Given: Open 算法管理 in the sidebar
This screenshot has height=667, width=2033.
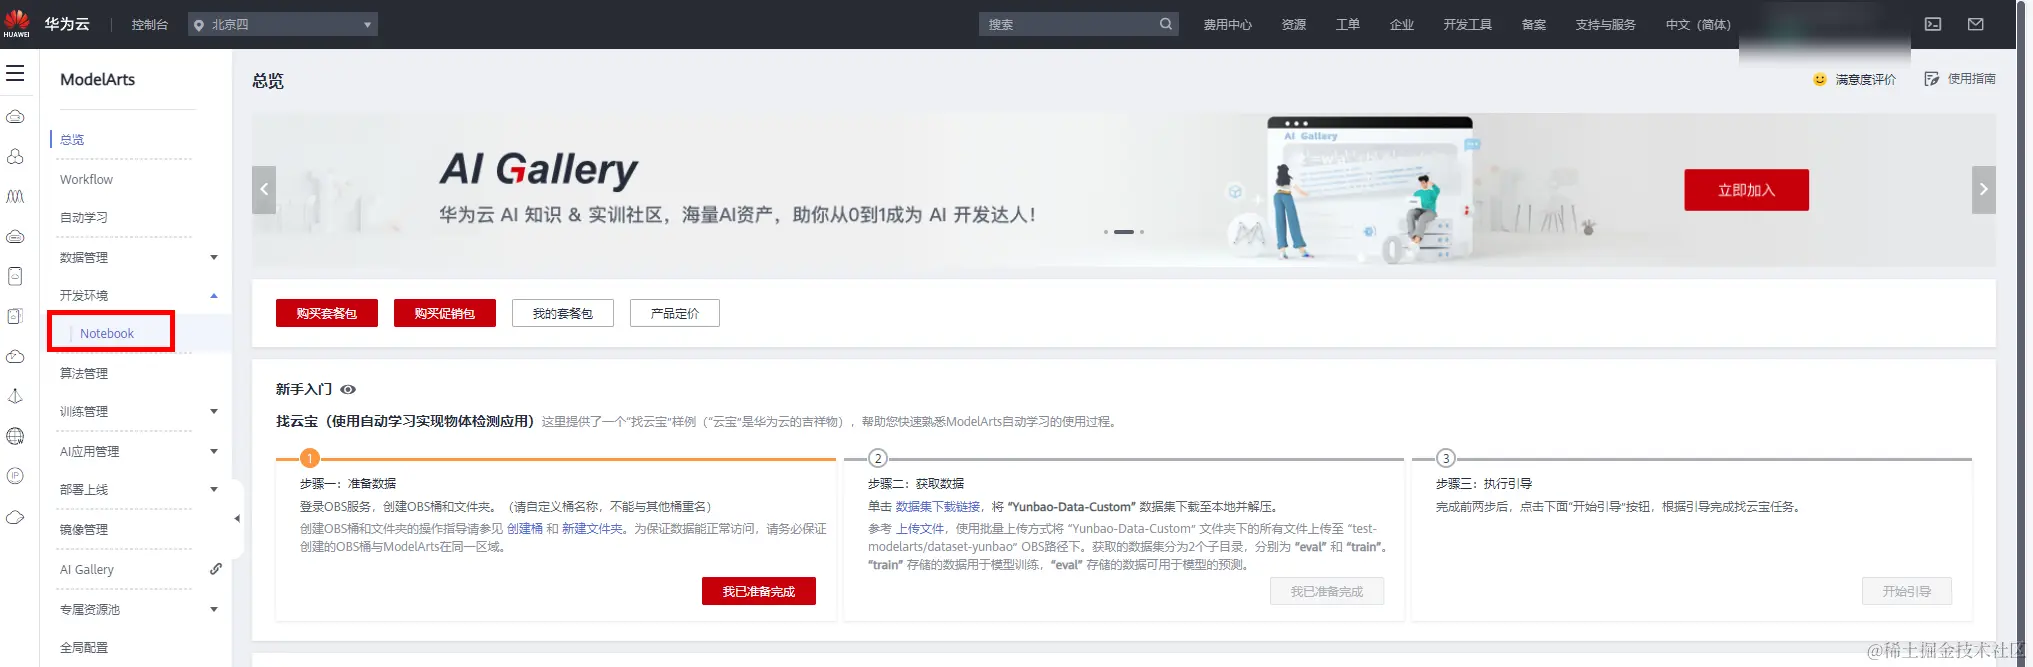Looking at the screenshot, I should (x=84, y=373).
